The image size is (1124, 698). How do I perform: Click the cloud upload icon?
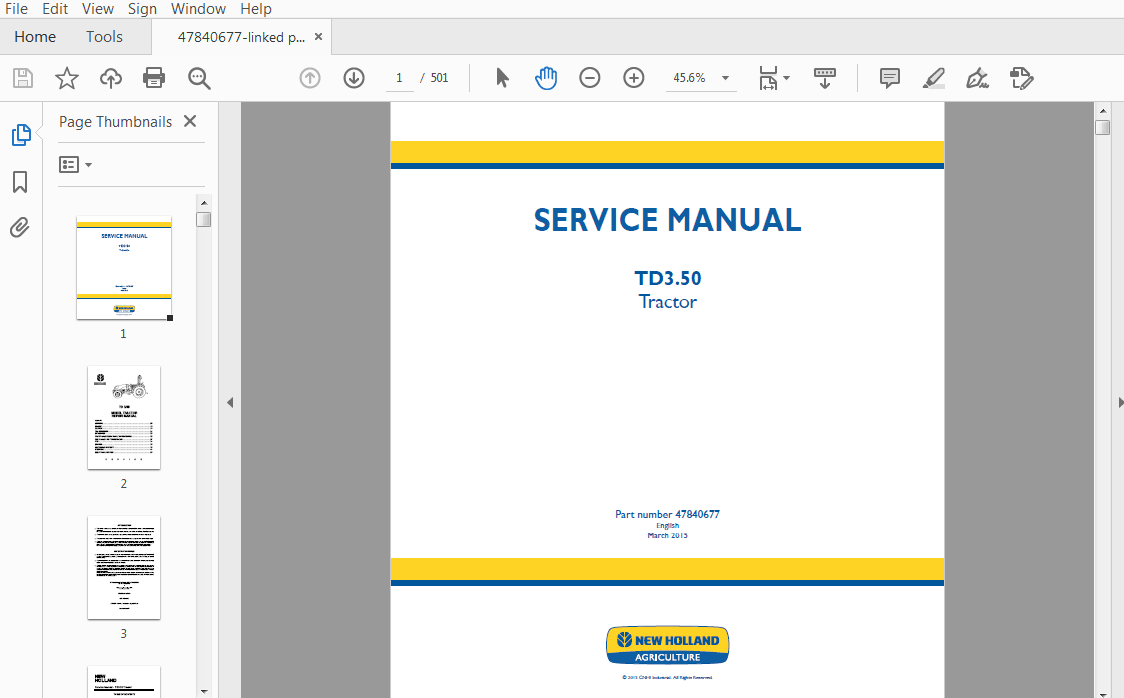pos(110,77)
